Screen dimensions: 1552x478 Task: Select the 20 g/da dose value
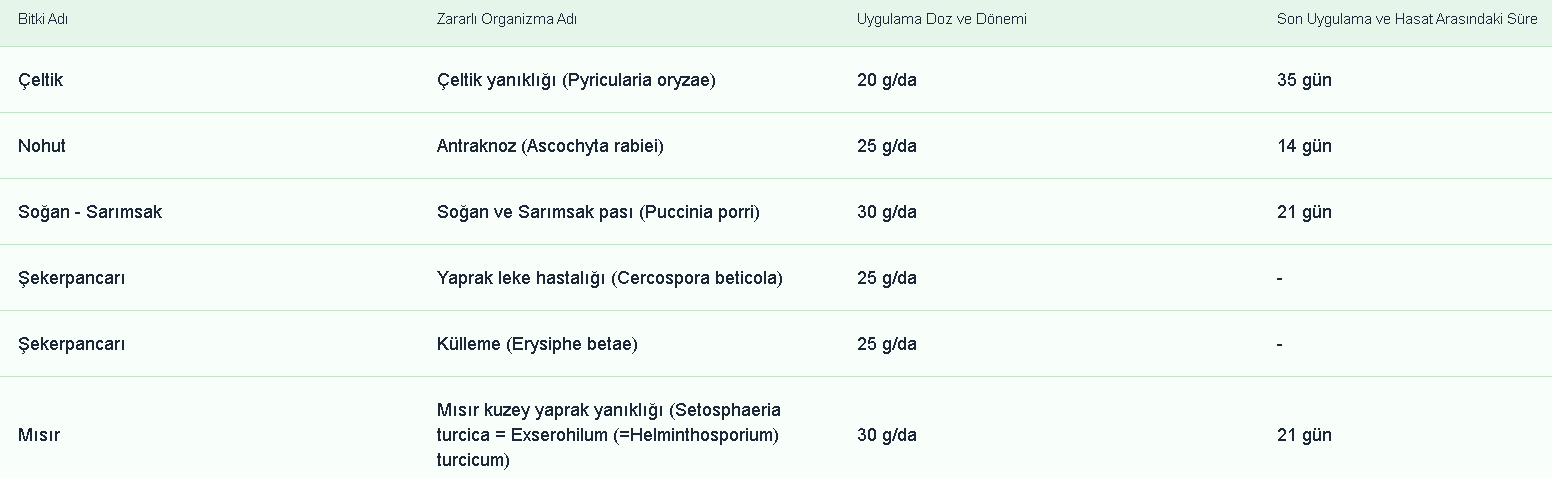886,80
